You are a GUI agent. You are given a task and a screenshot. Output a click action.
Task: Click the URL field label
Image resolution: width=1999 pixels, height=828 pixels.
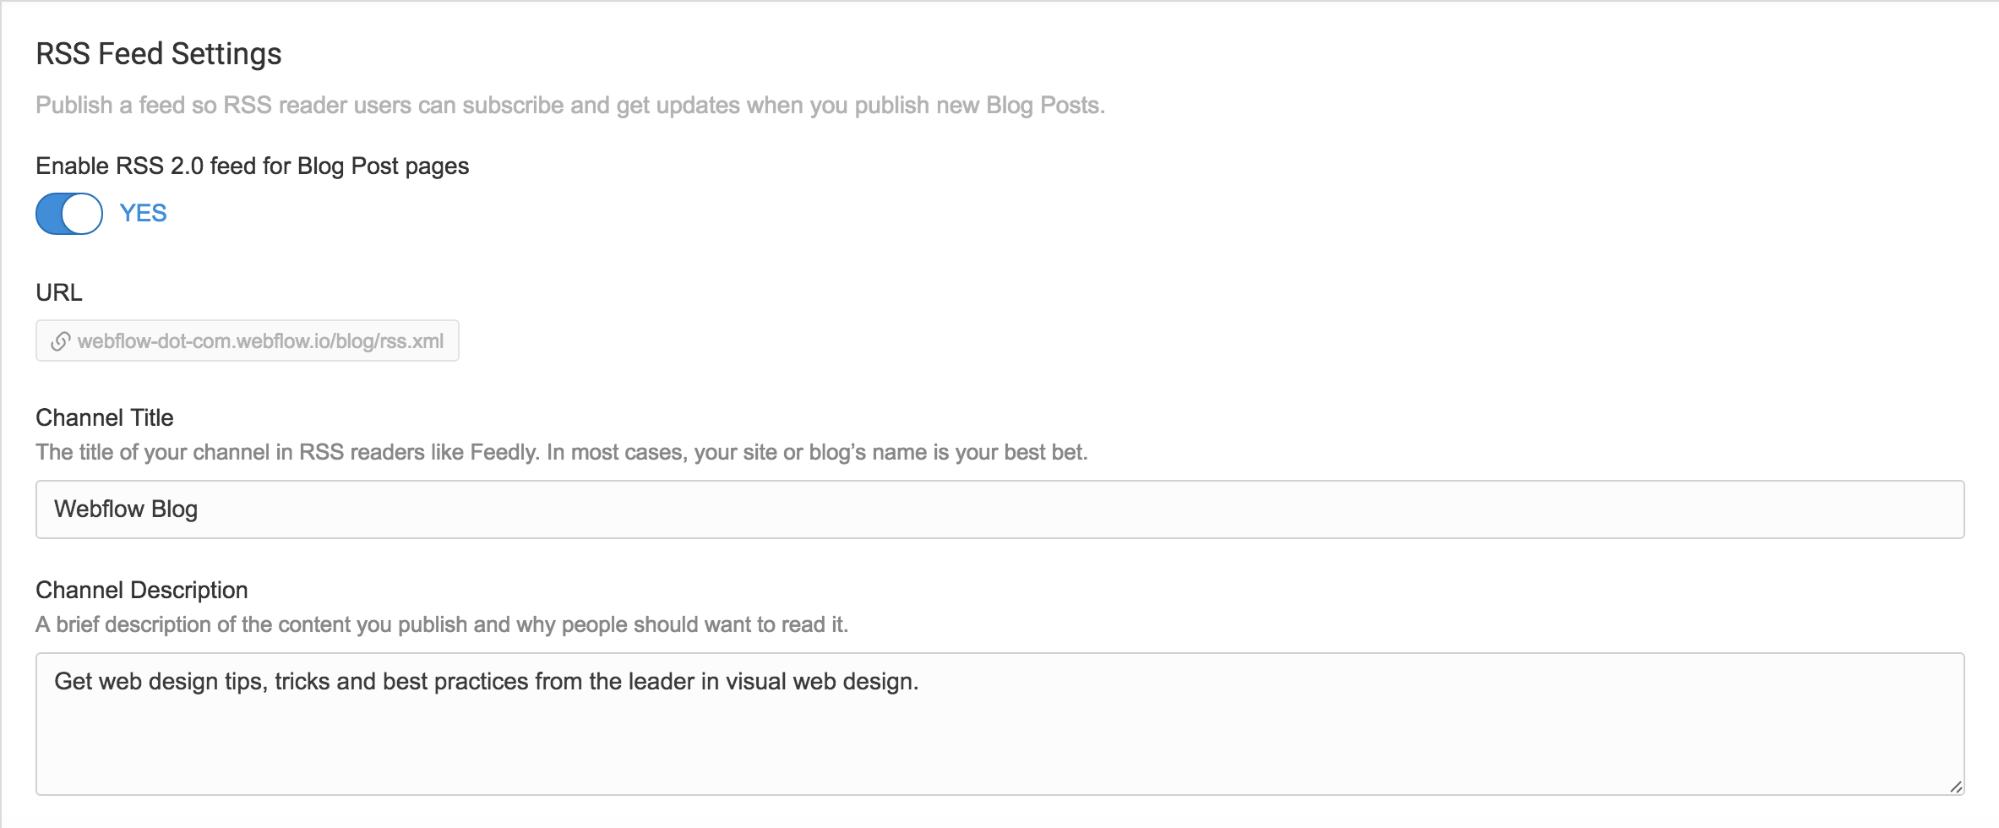point(59,293)
